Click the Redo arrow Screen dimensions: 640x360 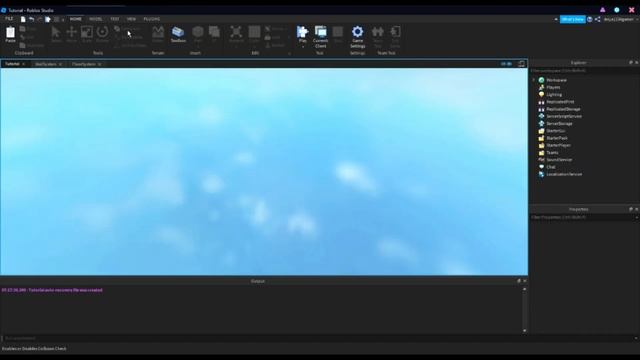click(40, 19)
